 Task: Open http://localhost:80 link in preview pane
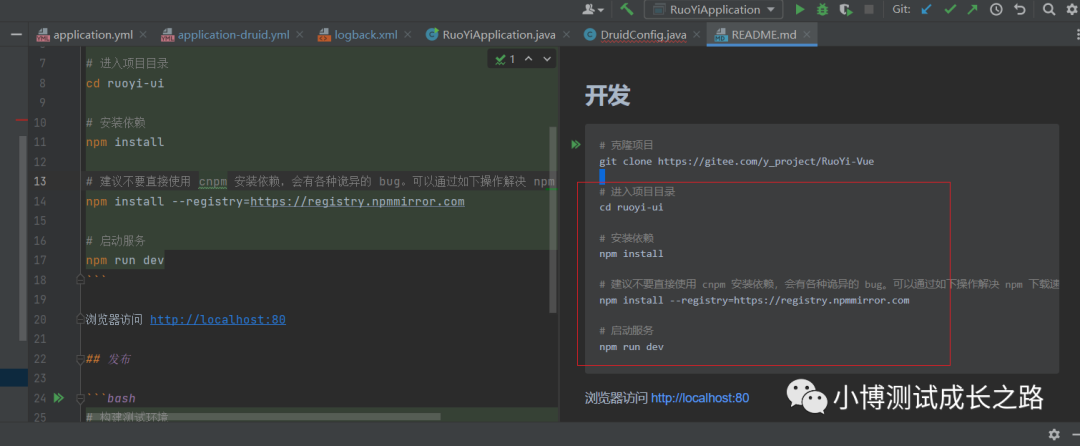click(x=700, y=398)
